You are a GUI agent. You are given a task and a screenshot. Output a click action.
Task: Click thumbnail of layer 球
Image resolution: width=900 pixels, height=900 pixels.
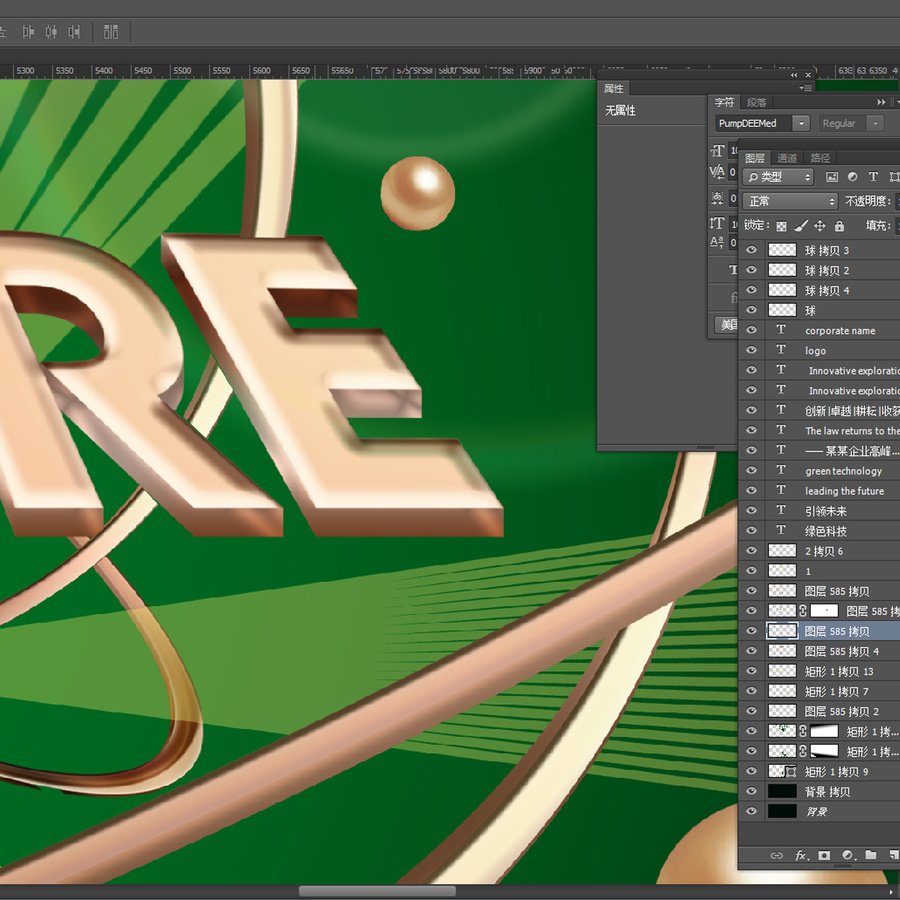pyautogui.click(x=782, y=310)
